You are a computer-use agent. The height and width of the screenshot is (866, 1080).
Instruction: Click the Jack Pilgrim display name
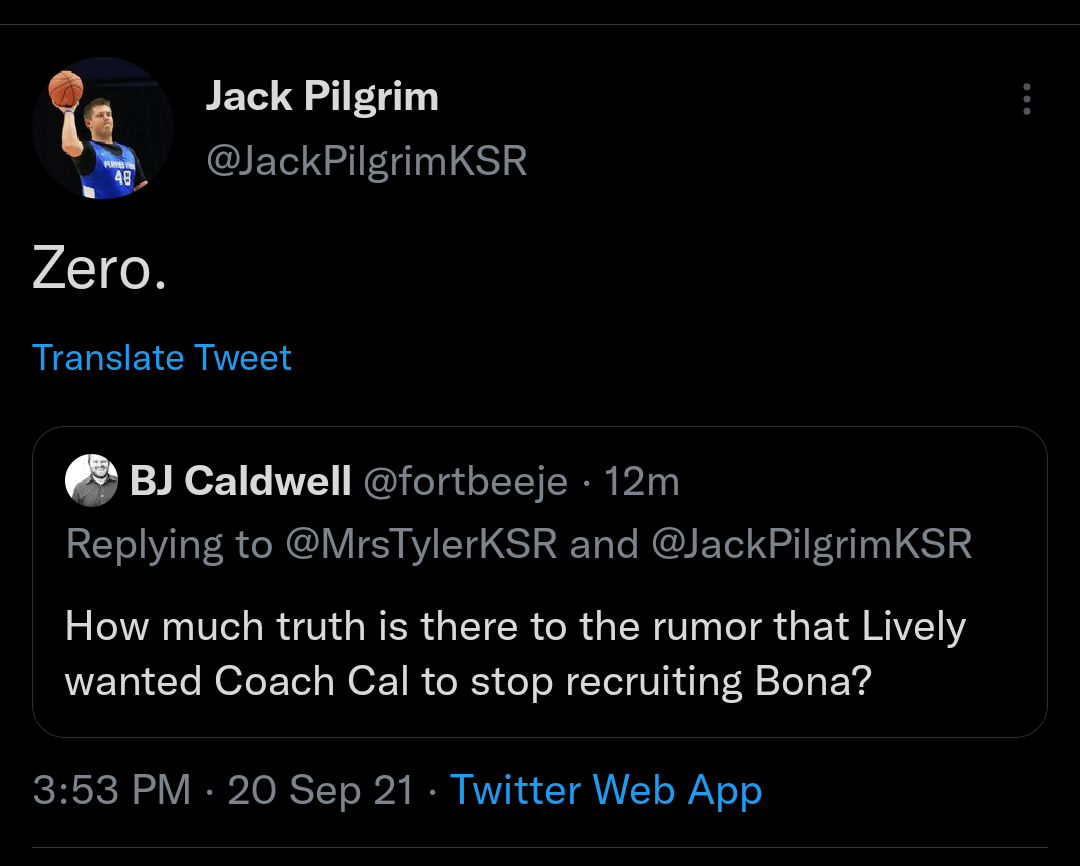(322, 97)
